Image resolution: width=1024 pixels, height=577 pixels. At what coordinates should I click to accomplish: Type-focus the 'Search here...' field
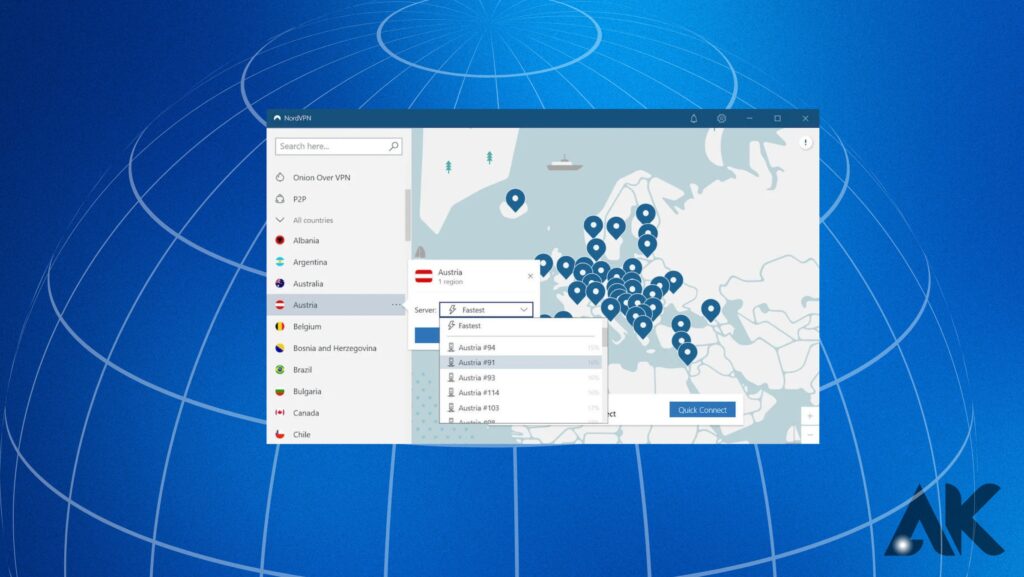[x=338, y=146]
